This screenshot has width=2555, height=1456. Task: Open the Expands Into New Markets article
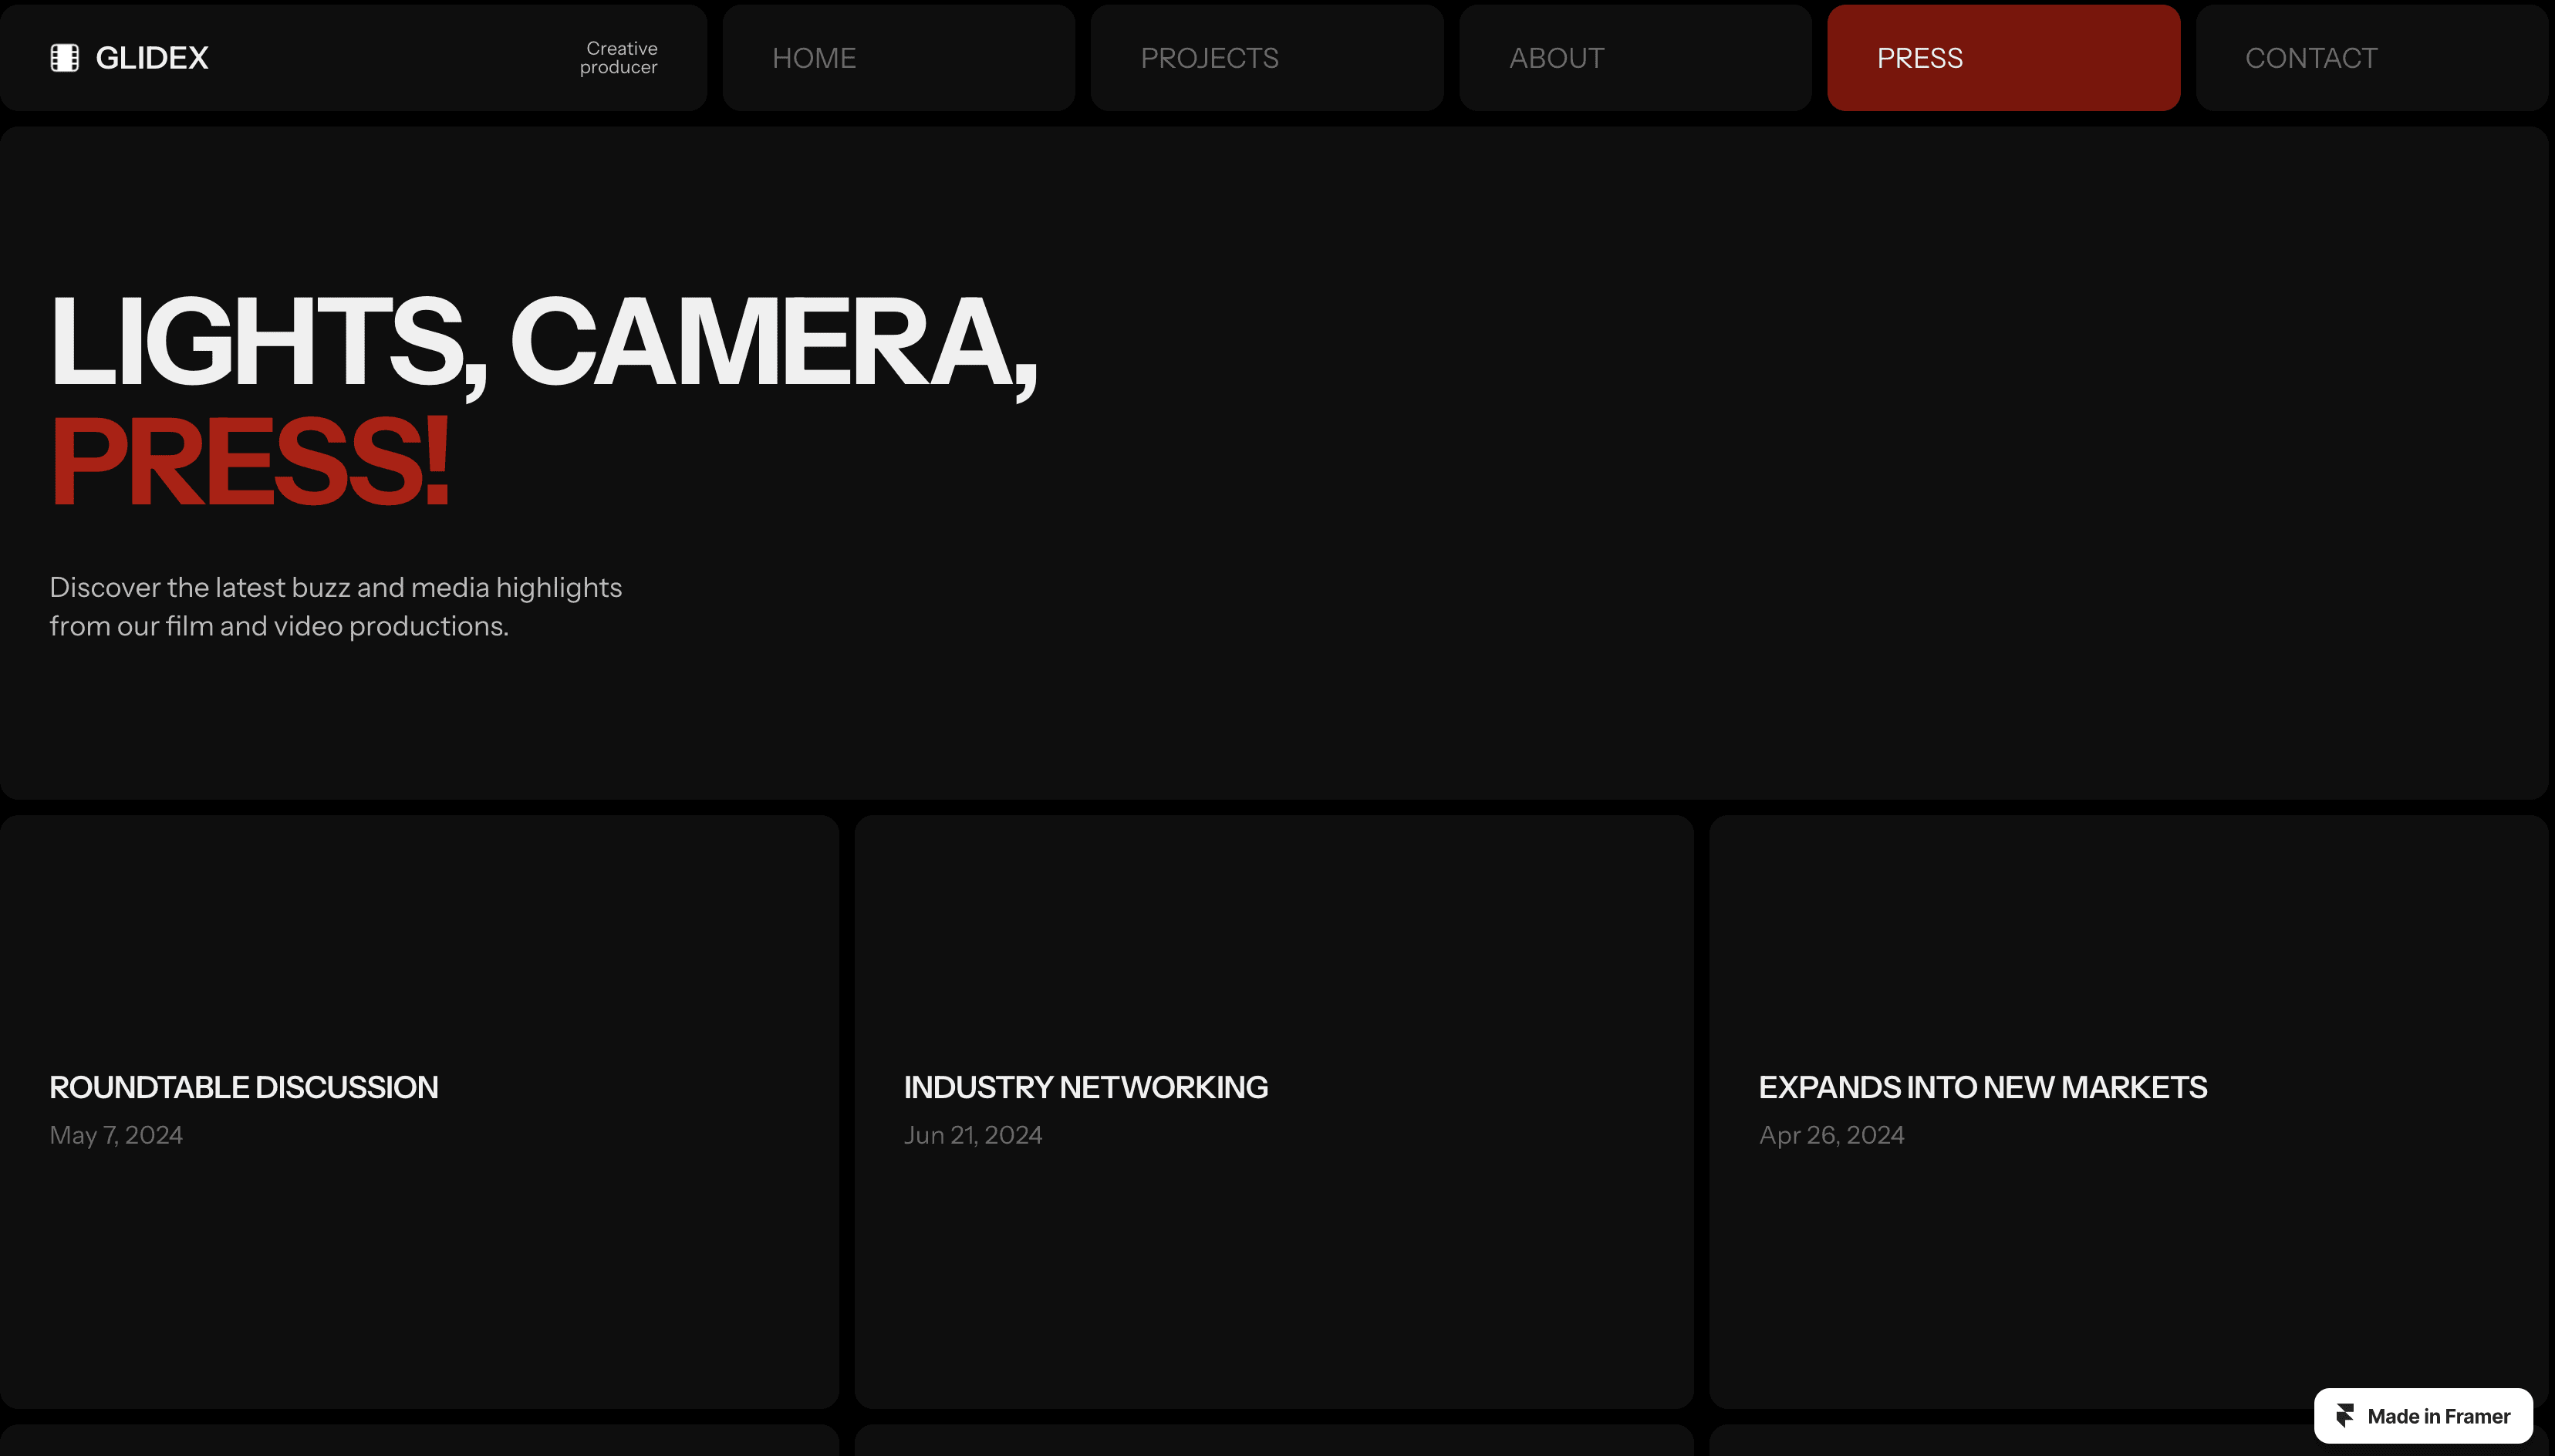1982,1087
